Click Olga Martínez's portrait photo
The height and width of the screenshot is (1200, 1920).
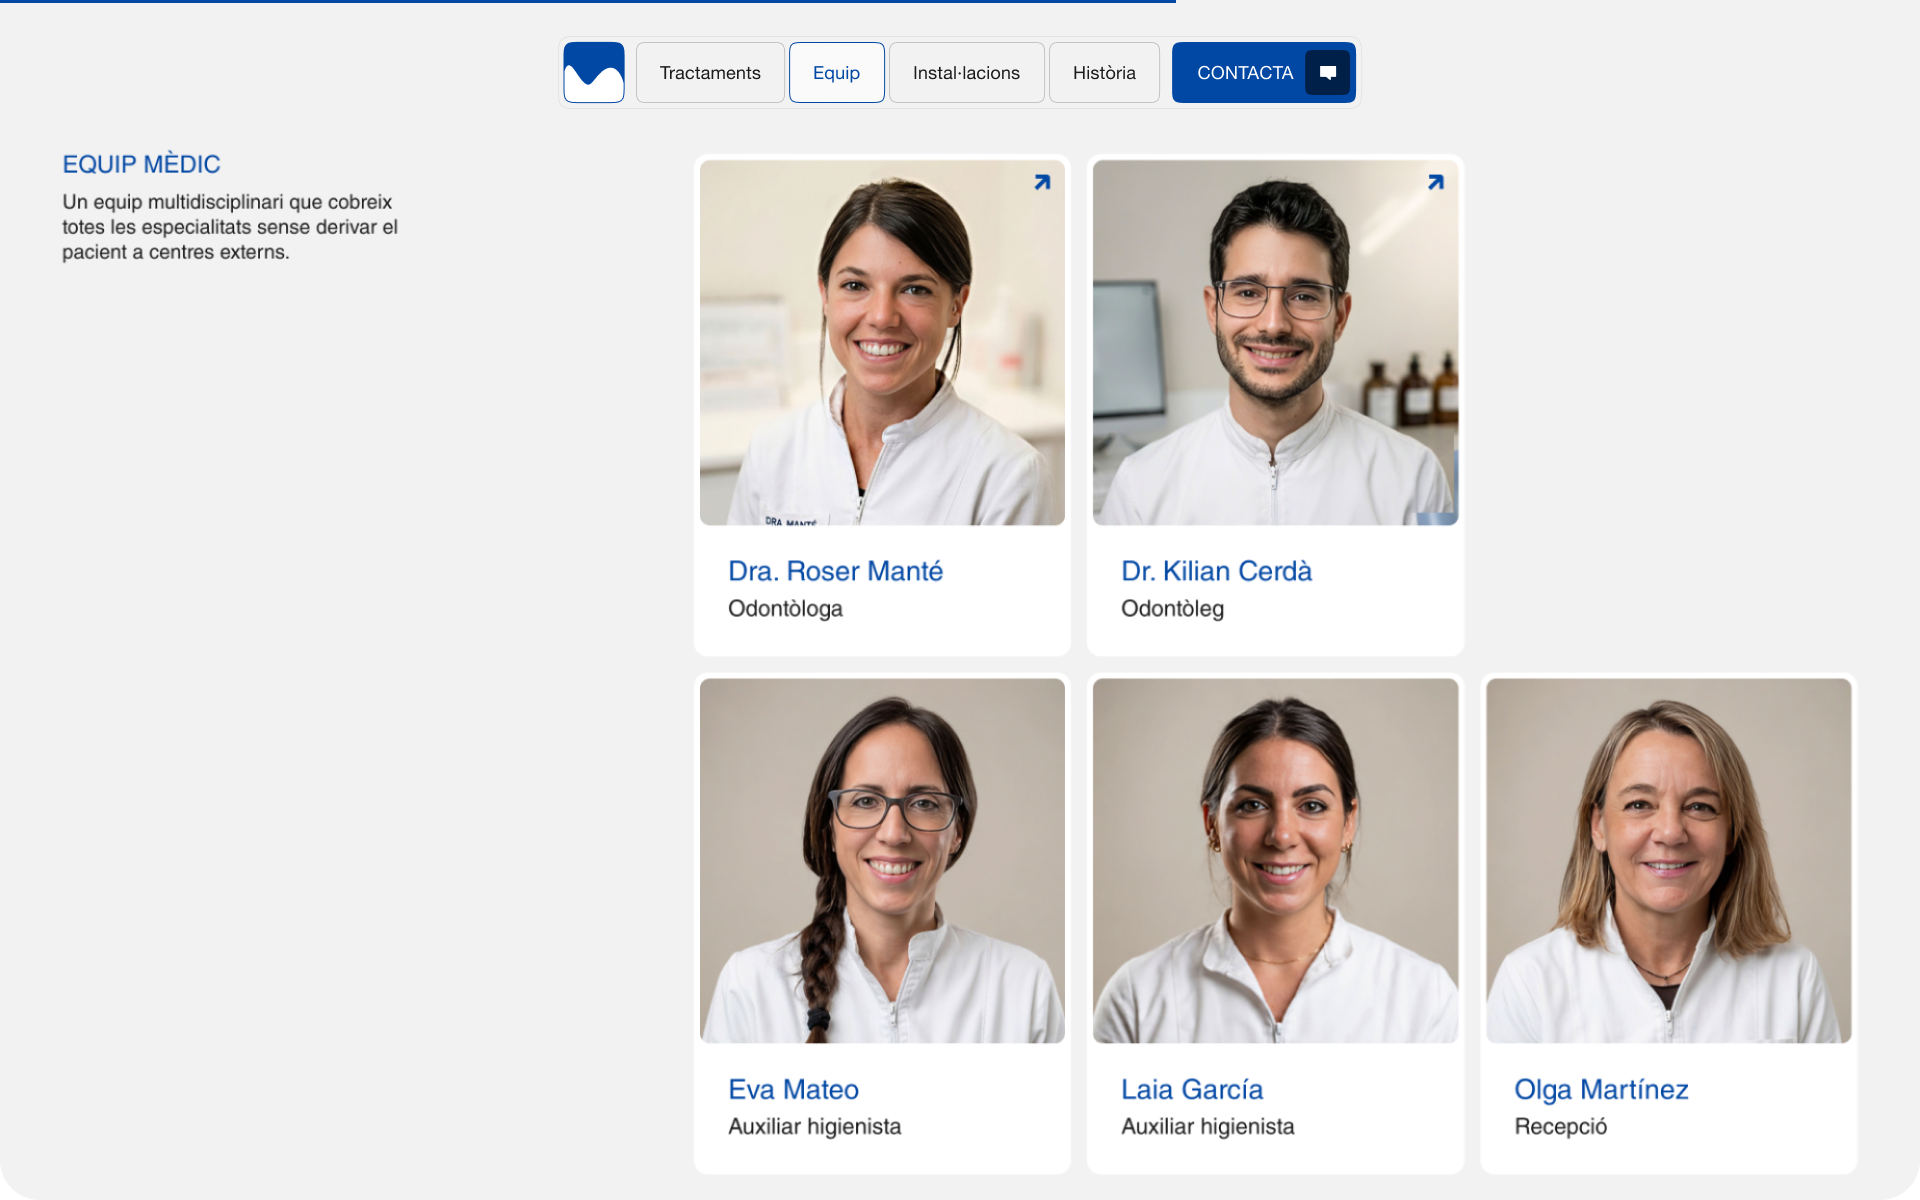(x=1668, y=861)
